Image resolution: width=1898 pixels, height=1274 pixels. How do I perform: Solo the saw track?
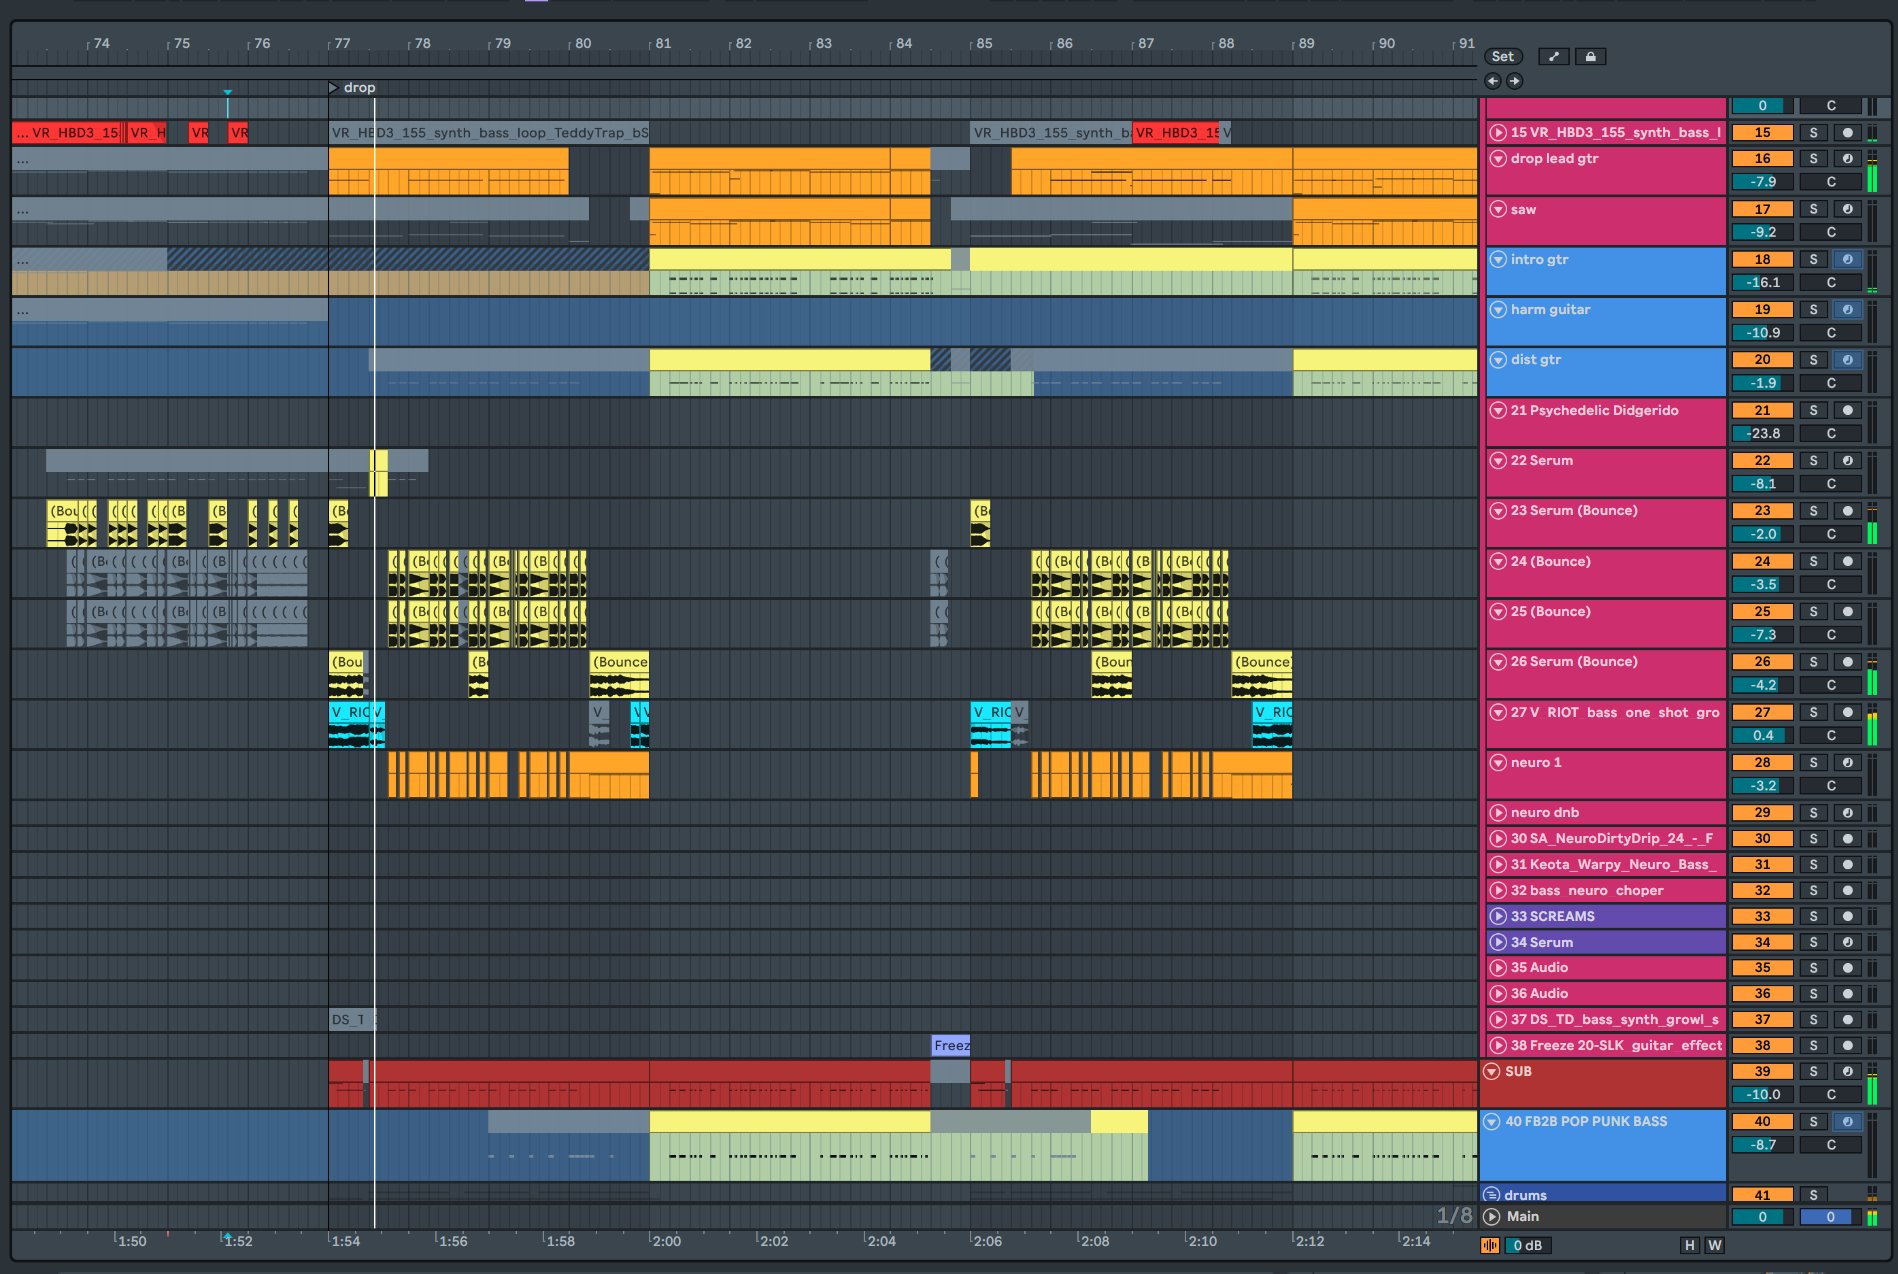click(1813, 209)
